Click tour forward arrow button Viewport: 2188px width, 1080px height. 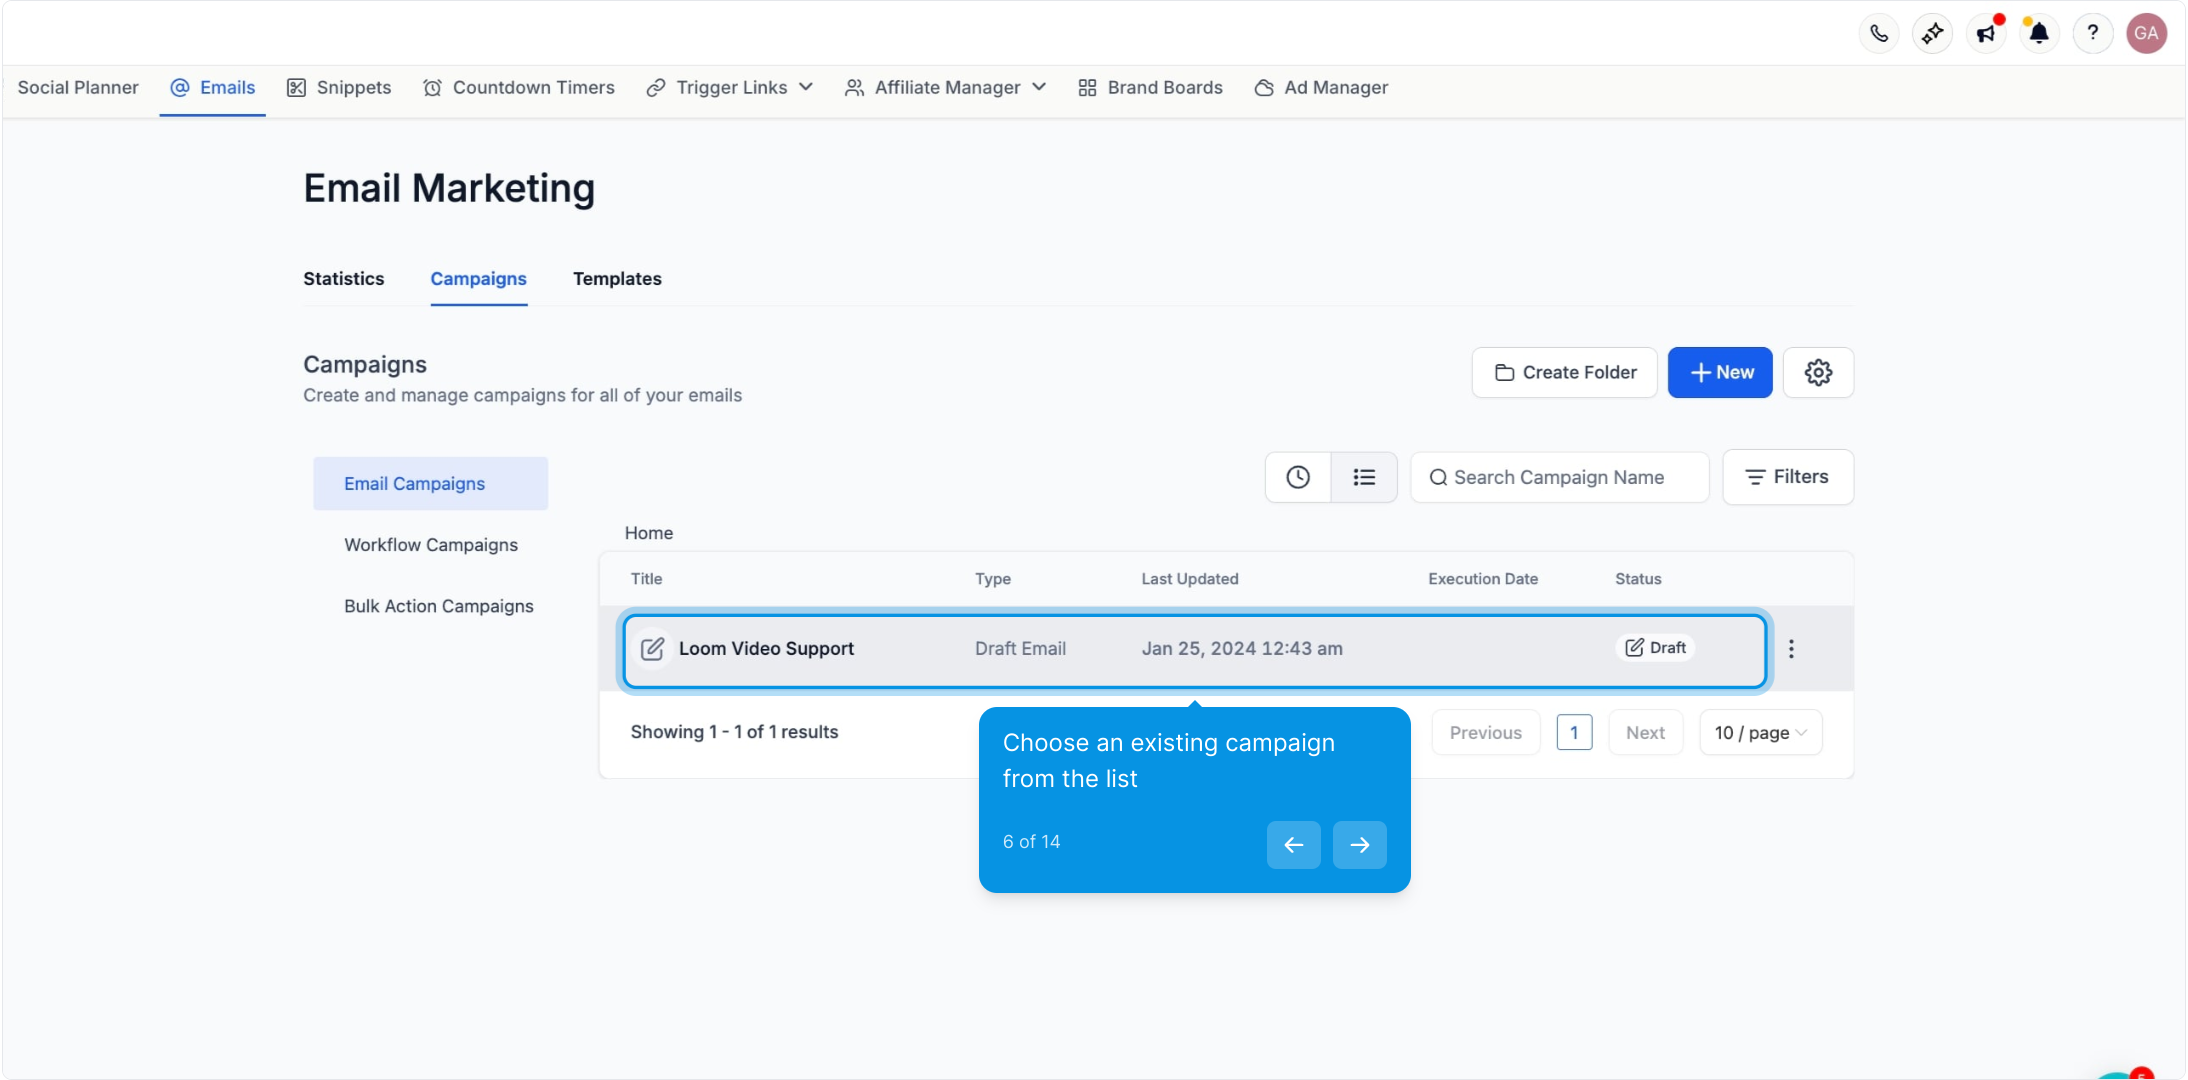[x=1359, y=845]
